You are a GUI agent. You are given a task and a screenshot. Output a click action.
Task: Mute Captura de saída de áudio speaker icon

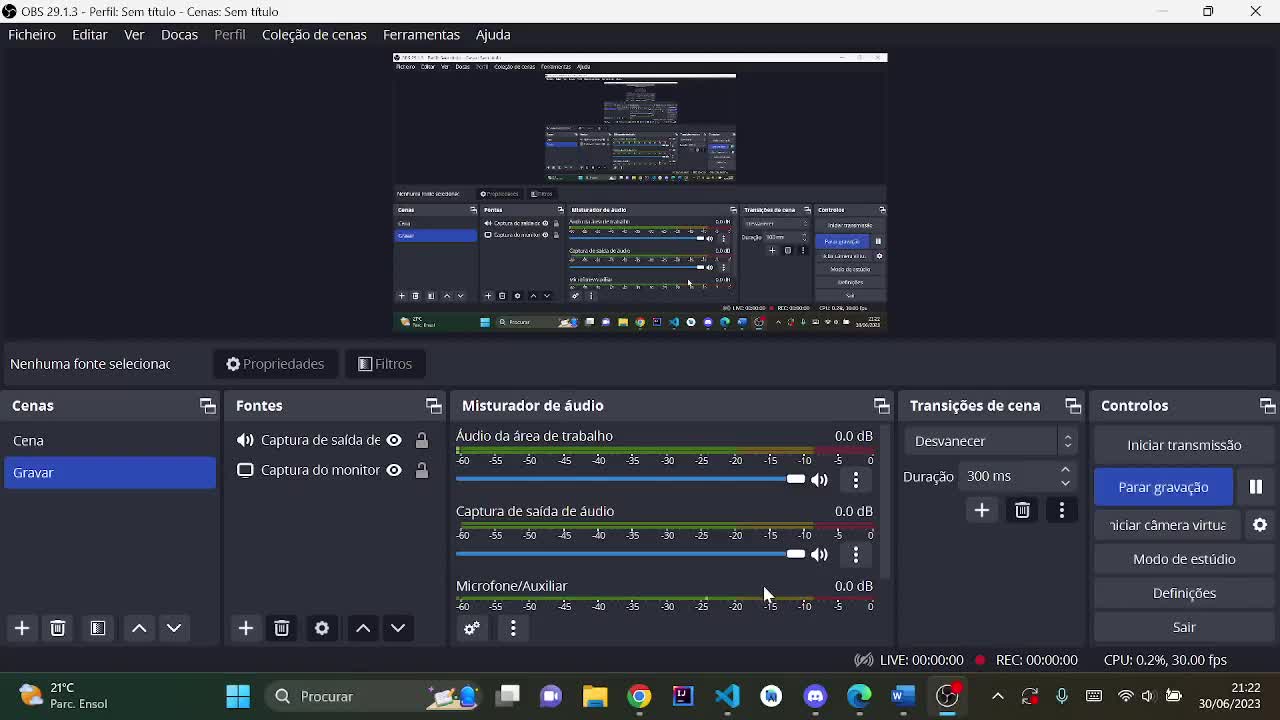click(820, 554)
